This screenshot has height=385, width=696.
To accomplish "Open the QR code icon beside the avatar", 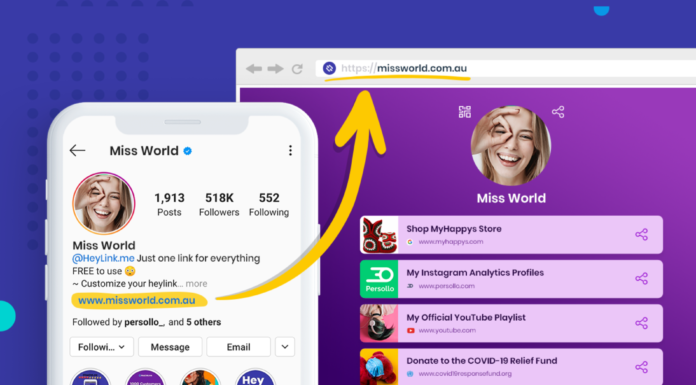I will [x=465, y=112].
